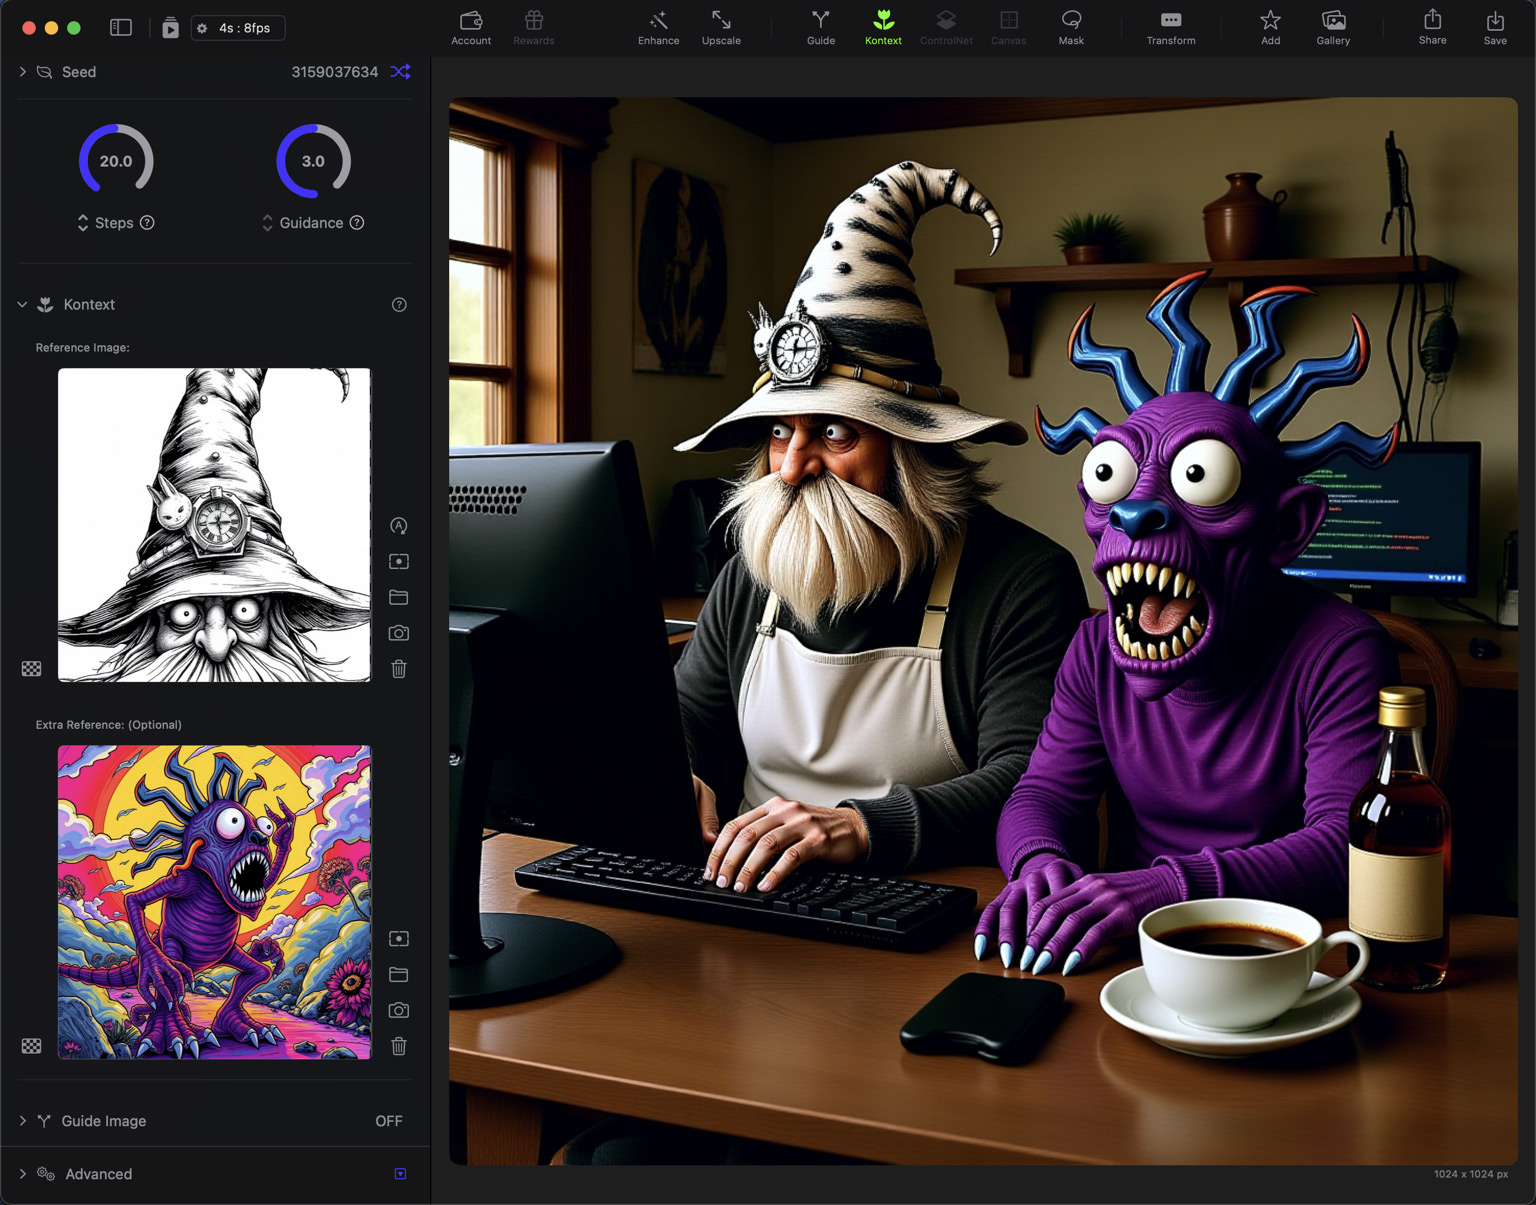Delete the Reference Image with trash icon
The height and width of the screenshot is (1205, 1536).
[x=399, y=669]
